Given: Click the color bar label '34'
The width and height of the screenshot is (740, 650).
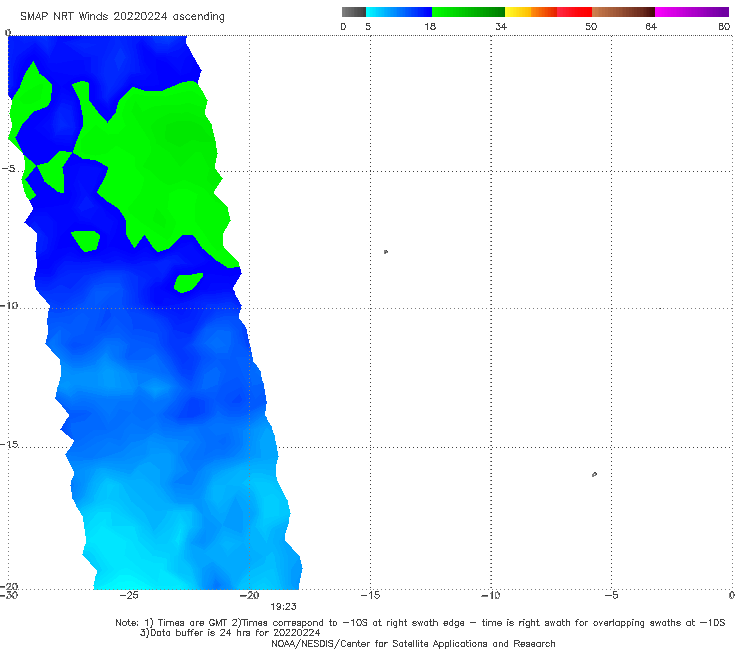Looking at the screenshot, I should click(501, 26).
